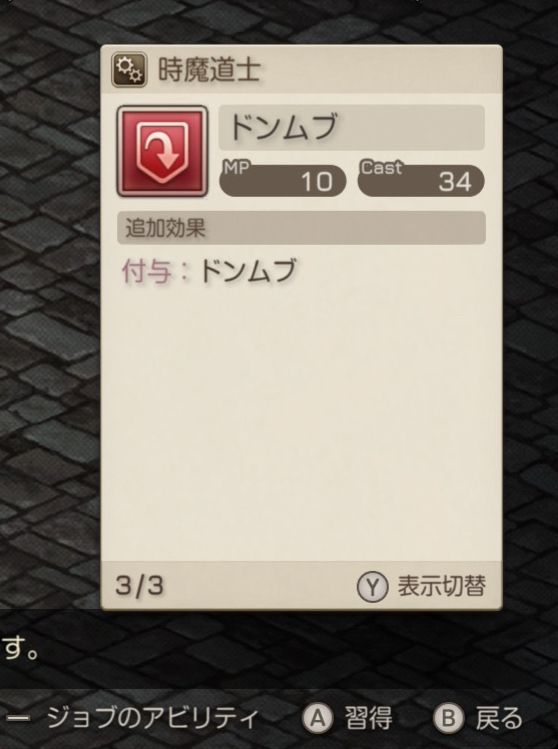Open ジョブのアビリティ menu label
The height and width of the screenshot is (749, 558).
coord(152,718)
